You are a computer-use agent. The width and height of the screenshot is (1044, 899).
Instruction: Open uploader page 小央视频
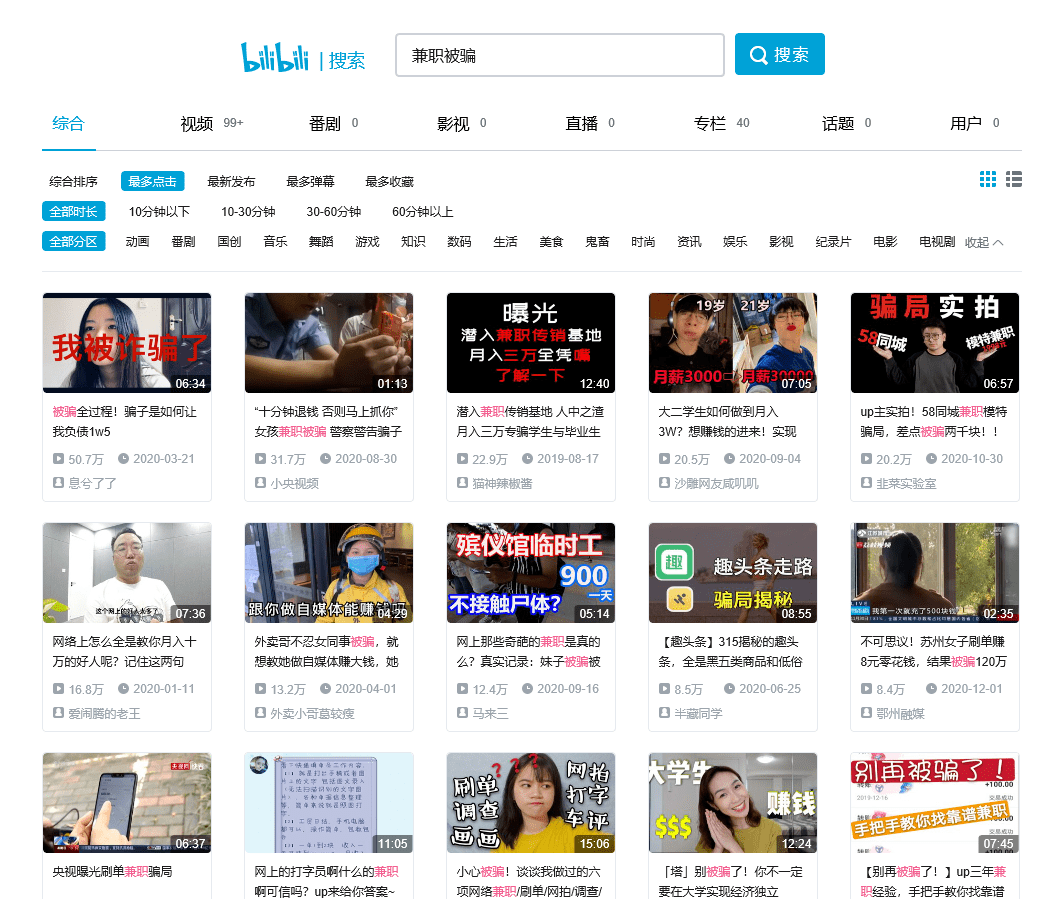click(294, 483)
